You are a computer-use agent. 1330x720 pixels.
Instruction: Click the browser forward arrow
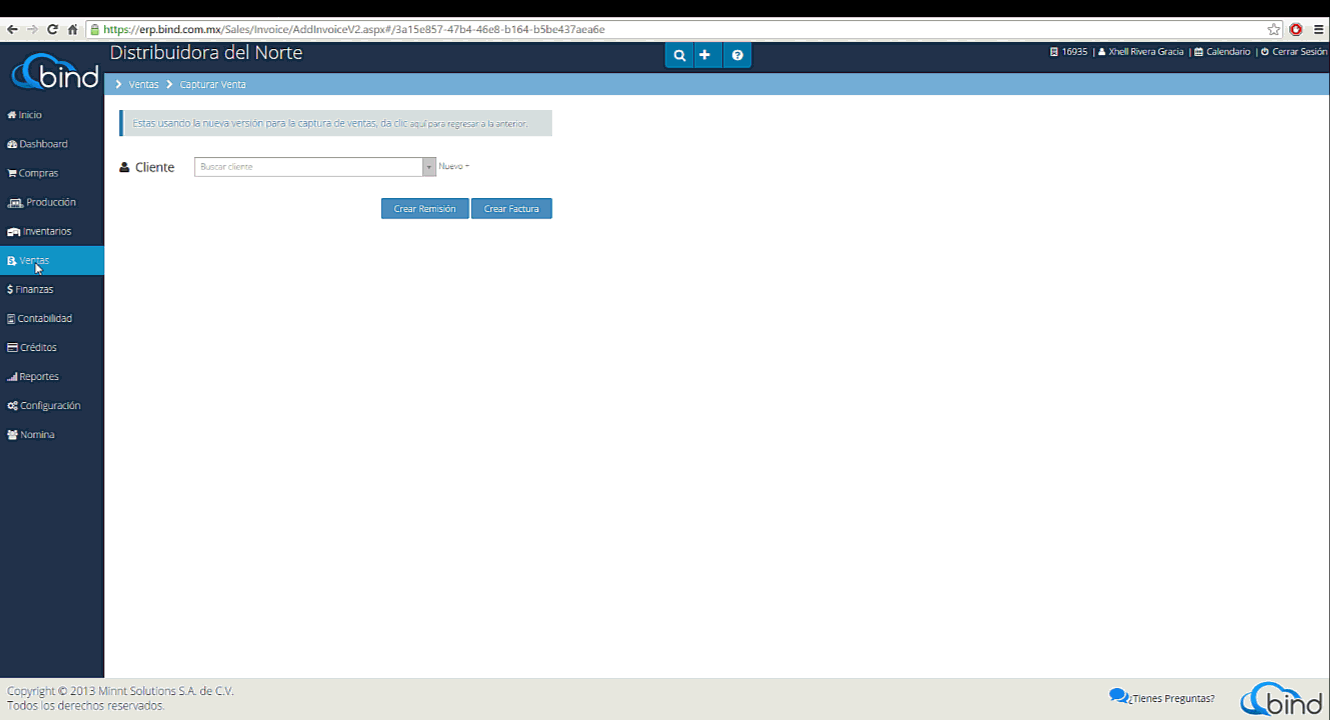click(x=33, y=29)
